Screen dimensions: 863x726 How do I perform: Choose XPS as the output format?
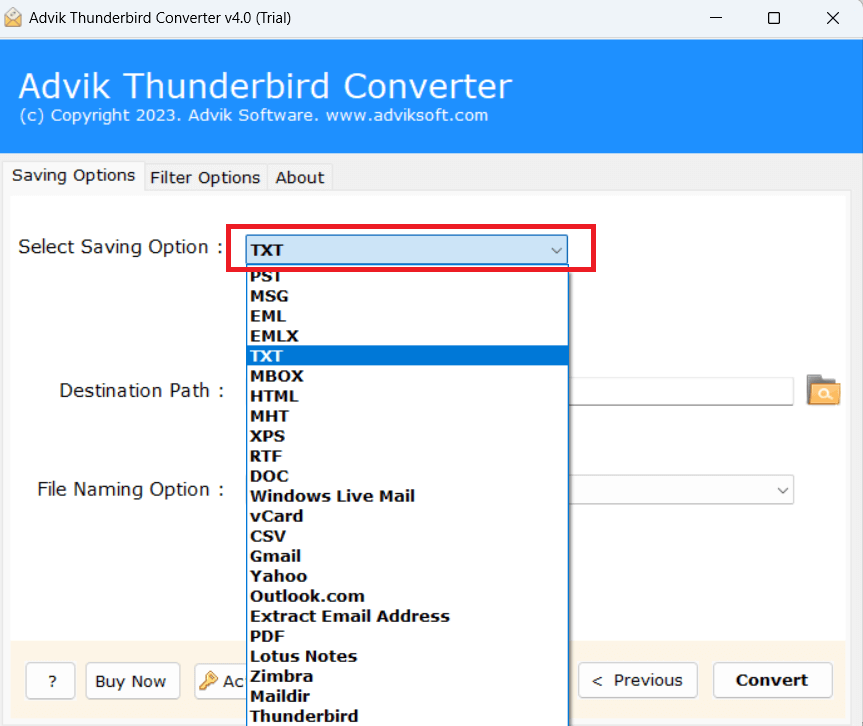(x=407, y=436)
